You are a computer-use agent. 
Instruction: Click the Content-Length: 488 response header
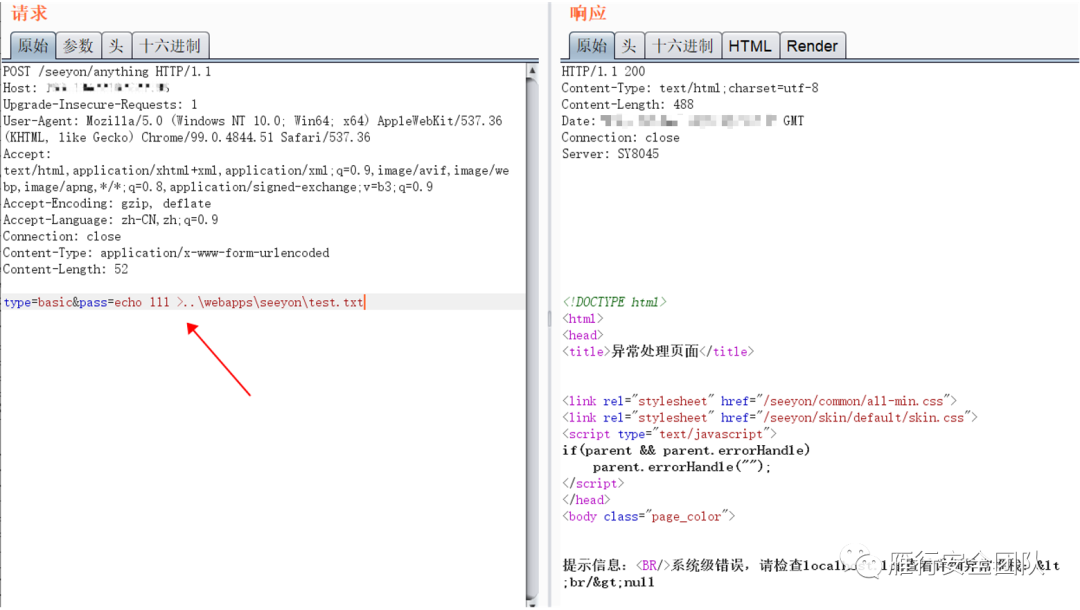(627, 105)
